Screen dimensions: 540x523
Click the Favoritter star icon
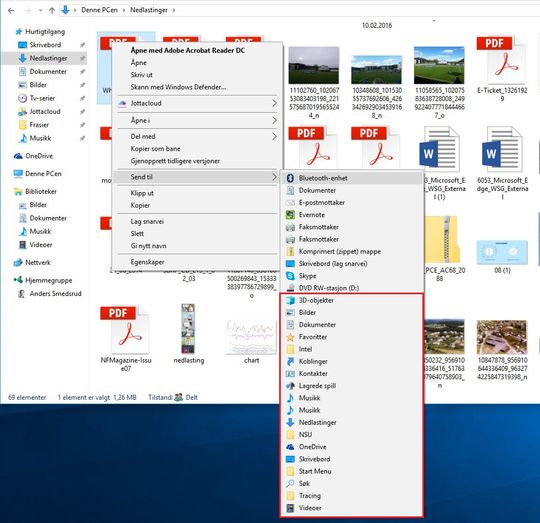pyautogui.click(x=290, y=337)
